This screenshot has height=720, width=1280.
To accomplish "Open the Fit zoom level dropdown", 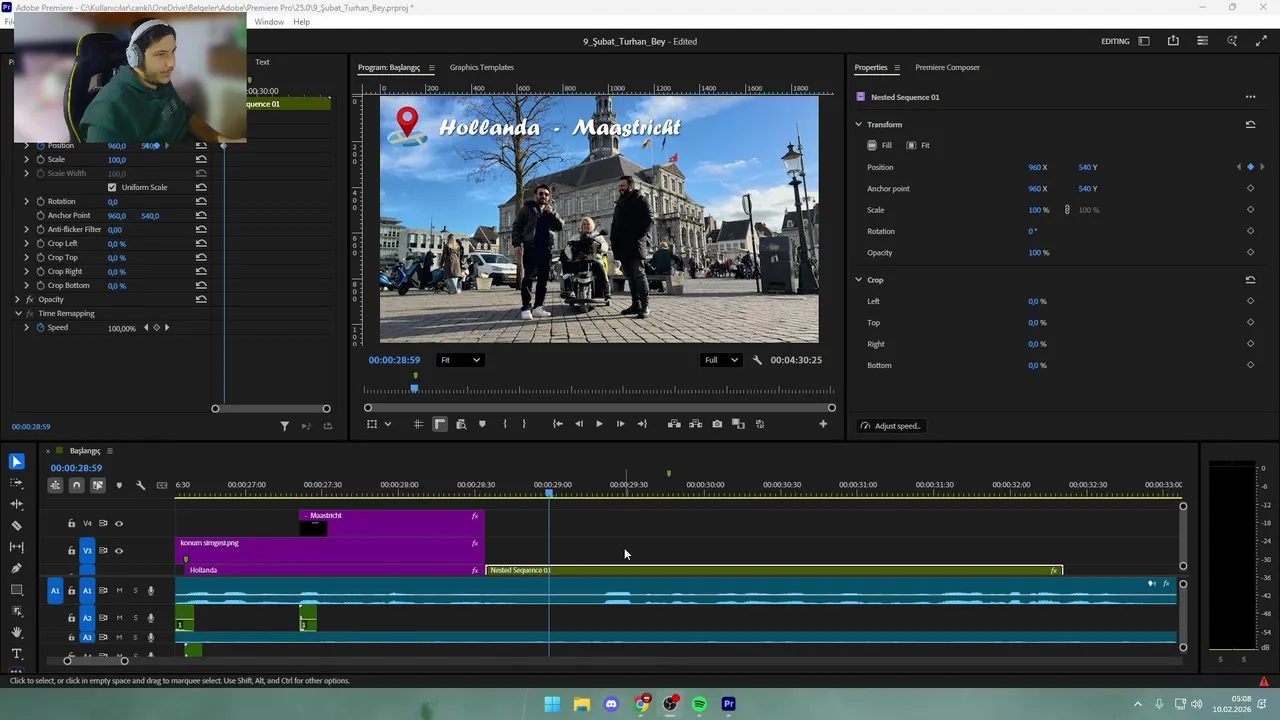I will 460,360.
